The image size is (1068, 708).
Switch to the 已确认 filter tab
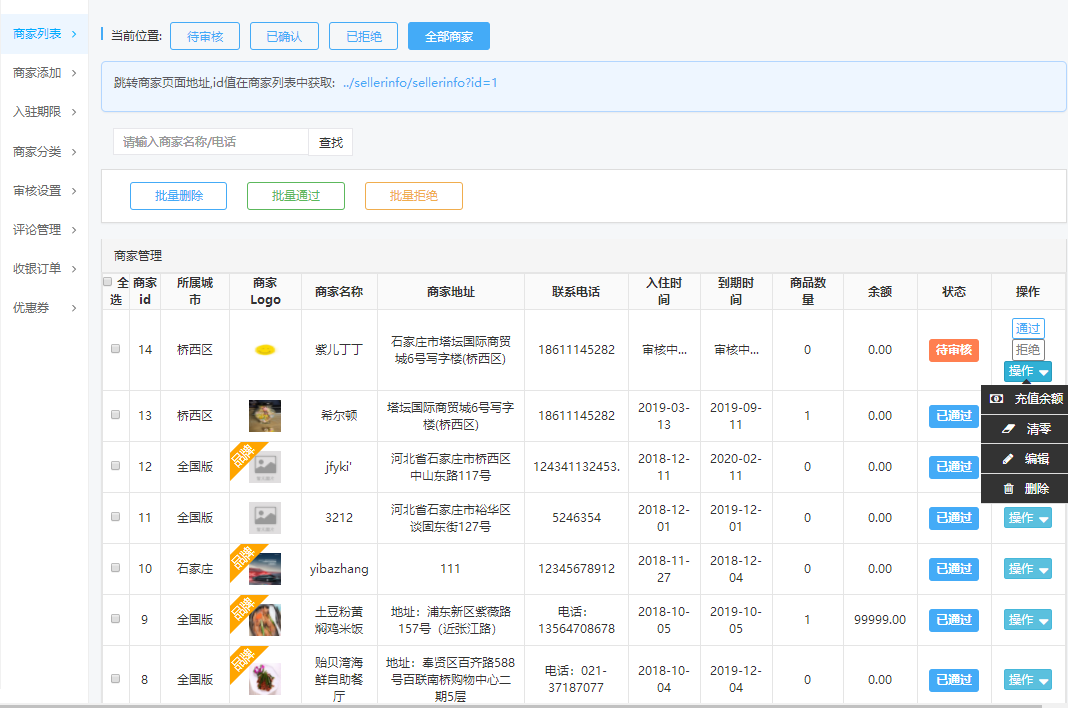[284, 36]
